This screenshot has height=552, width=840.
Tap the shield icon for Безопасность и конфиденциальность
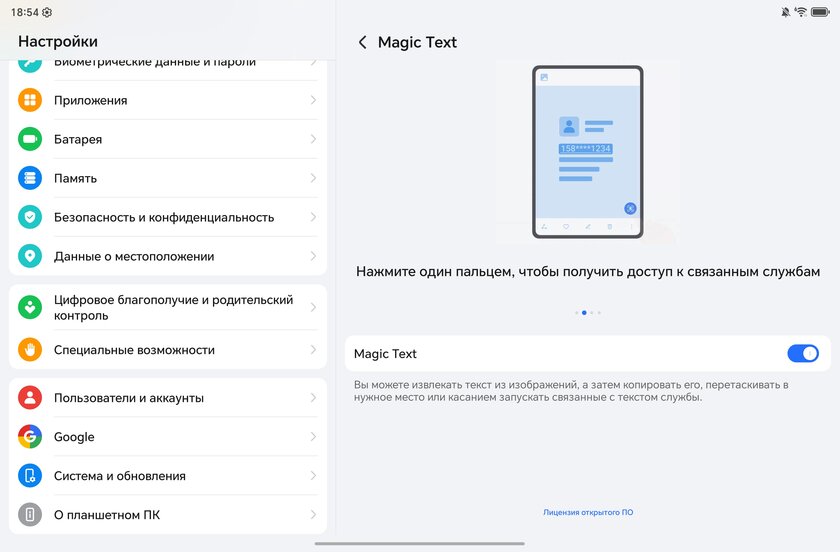30,217
